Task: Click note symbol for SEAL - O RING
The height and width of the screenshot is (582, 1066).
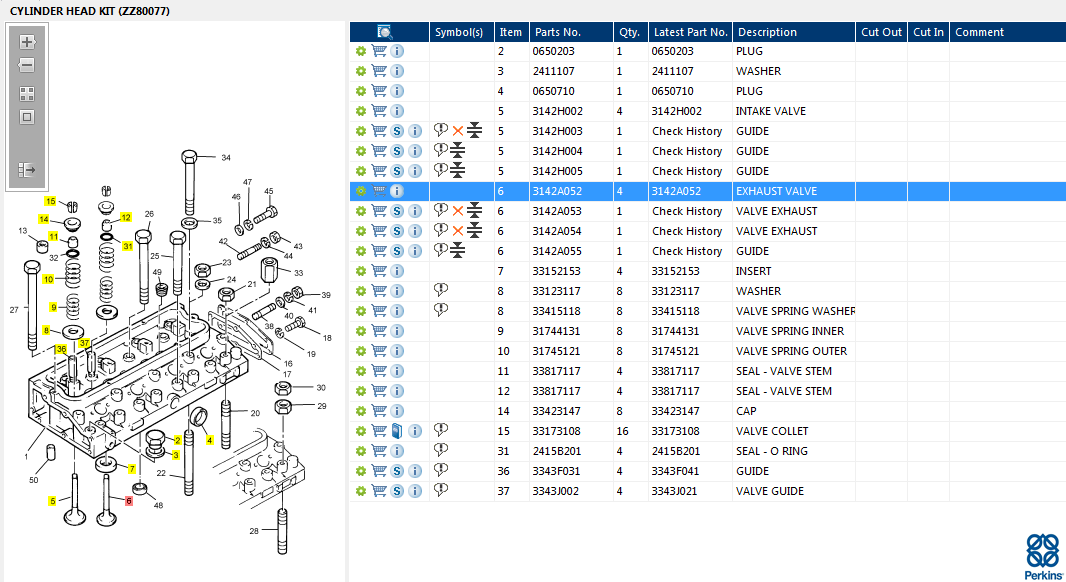Action: (x=440, y=450)
